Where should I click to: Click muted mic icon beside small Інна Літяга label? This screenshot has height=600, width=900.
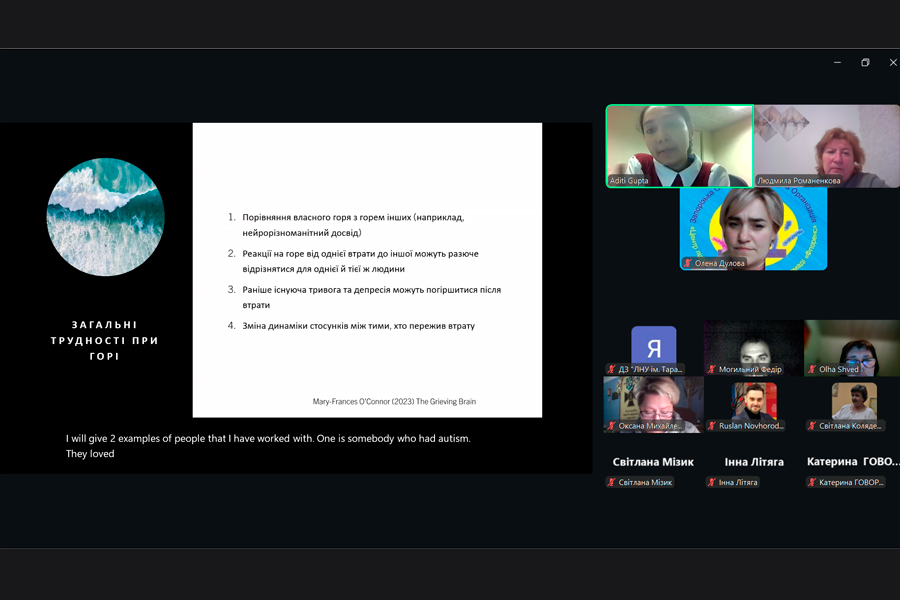[x=712, y=482]
